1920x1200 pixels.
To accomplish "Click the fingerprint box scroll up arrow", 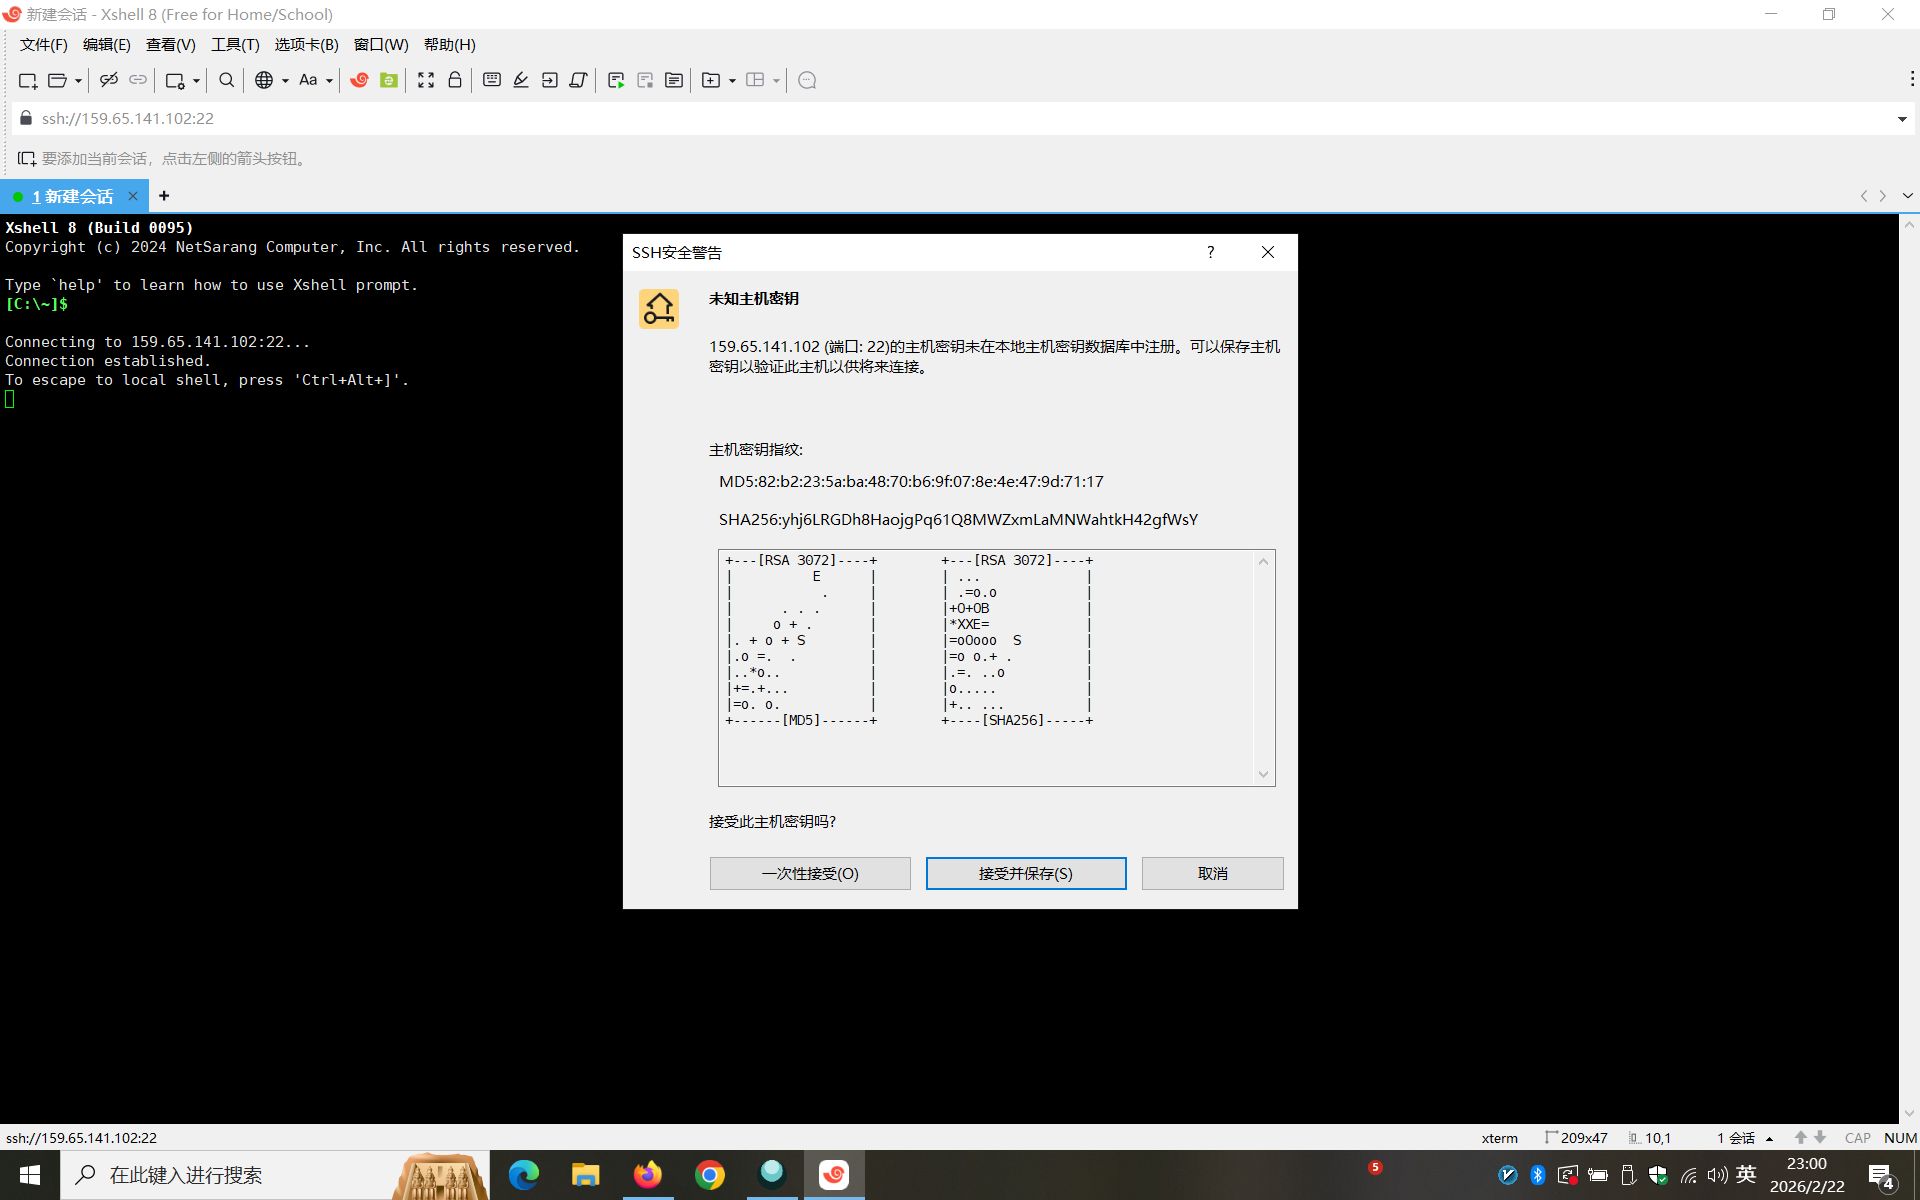I will pos(1263,561).
